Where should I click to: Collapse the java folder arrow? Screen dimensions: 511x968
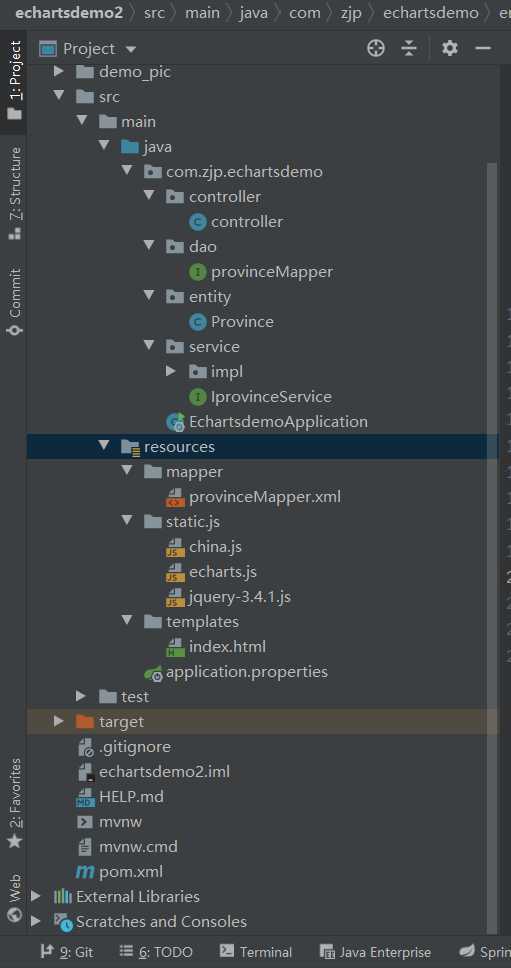(x=104, y=146)
